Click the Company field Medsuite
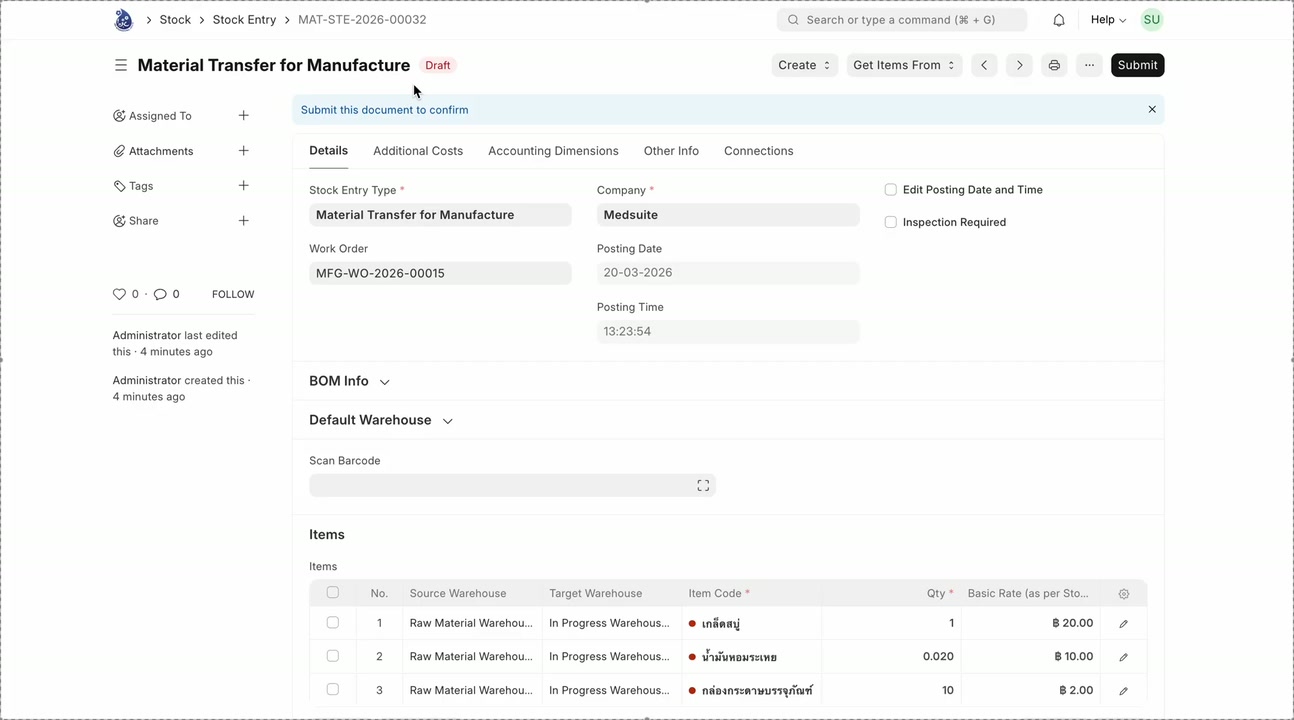Image resolution: width=1294 pixels, height=720 pixels. (728, 215)
